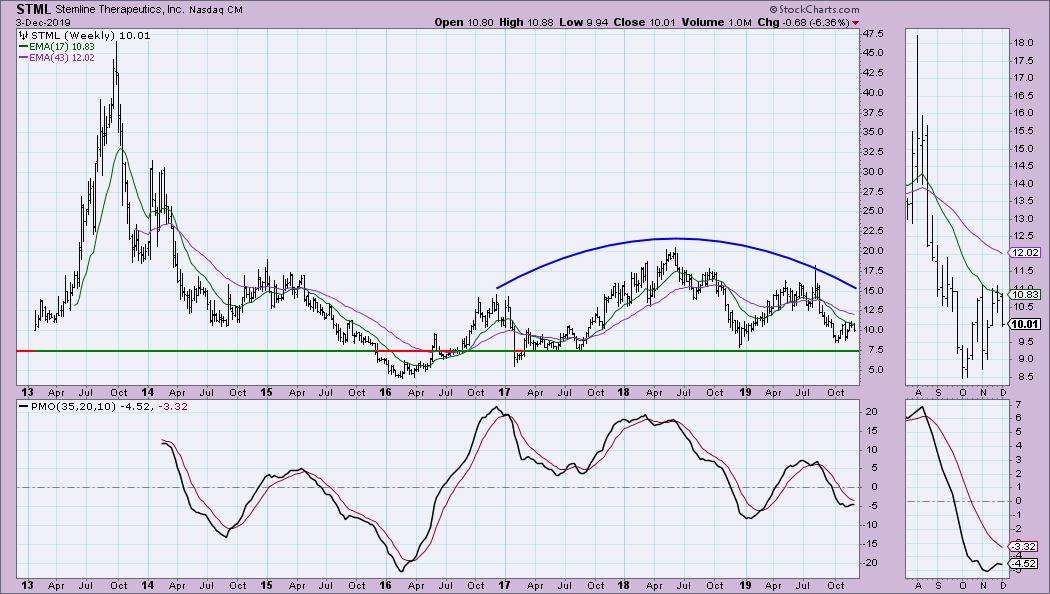Click the purple 12.02 EMA value tag
This screenshot has height=594, width=1050.
[1027, 252]
